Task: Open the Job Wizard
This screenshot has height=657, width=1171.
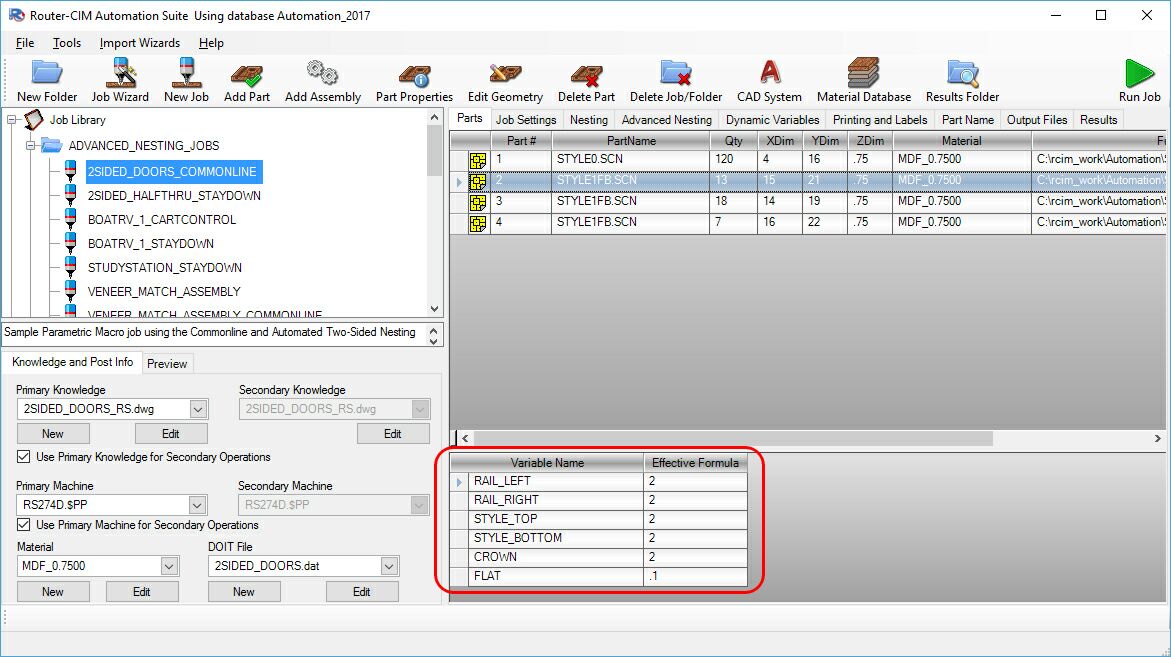Action: pyautogui.click(x=121, y=78)
